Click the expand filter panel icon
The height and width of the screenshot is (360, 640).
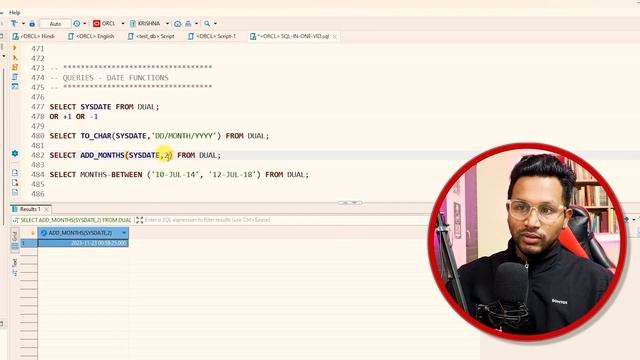pyautogui.click(x=140, y=220)
